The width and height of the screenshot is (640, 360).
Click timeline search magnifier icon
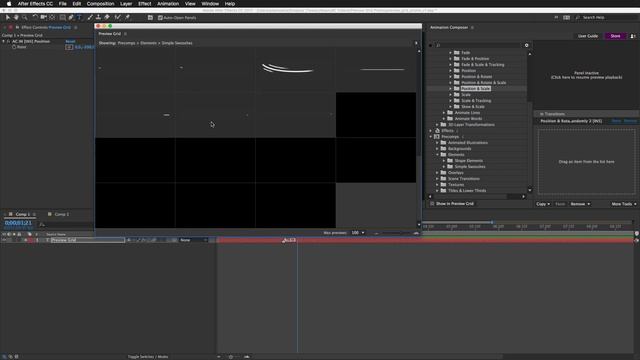point(42,224)
